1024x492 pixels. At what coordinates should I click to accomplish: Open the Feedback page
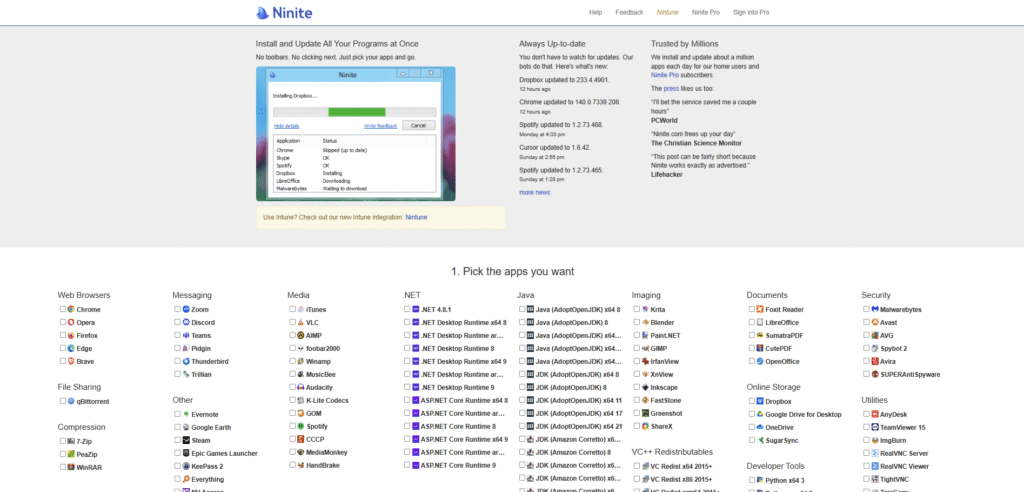coord(630,12)
